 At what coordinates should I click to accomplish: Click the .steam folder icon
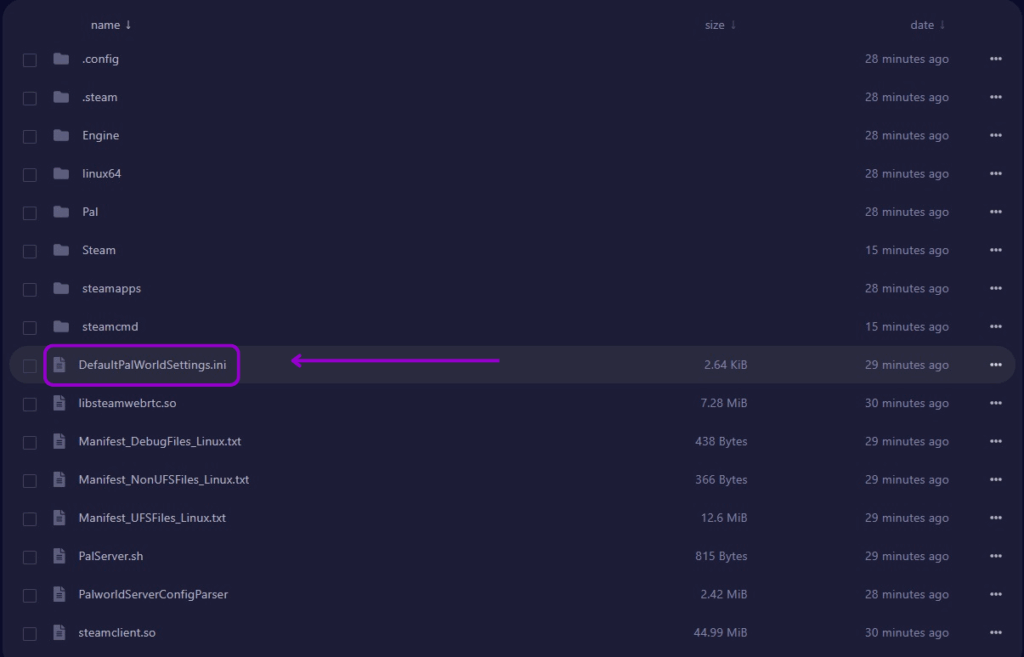61,97
